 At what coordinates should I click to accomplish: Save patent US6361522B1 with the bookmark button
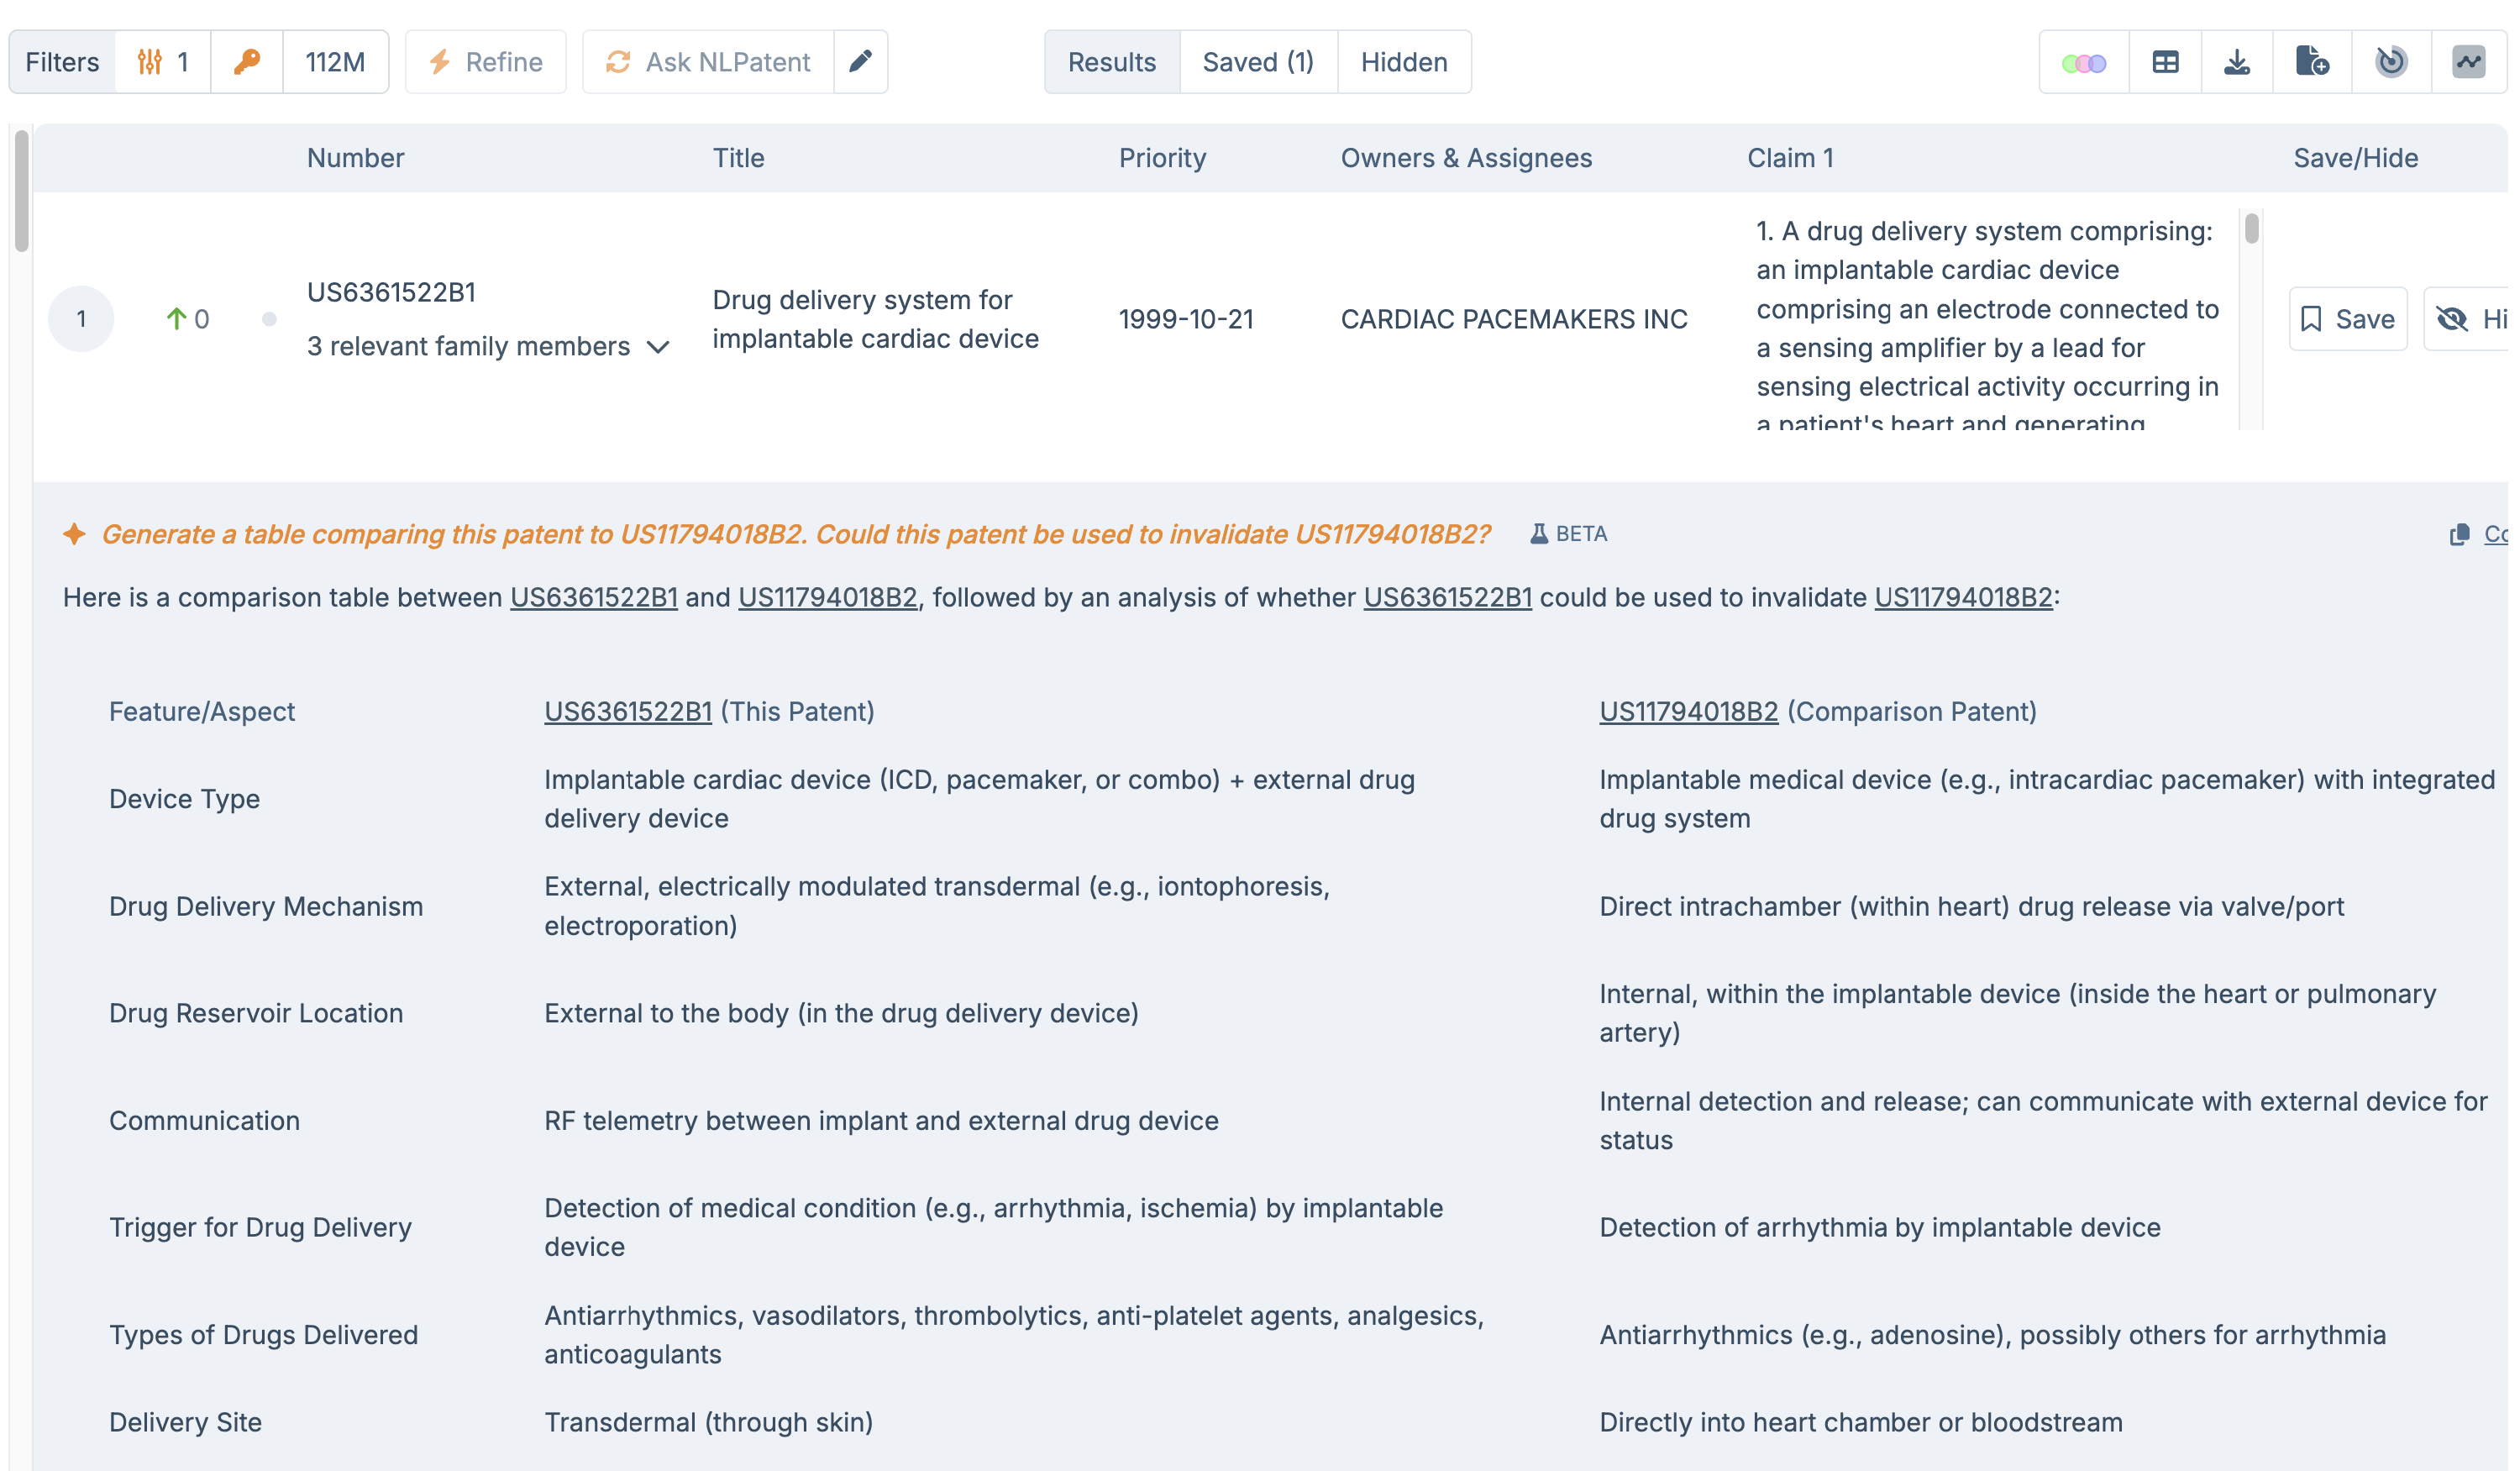pos(2347,319)
